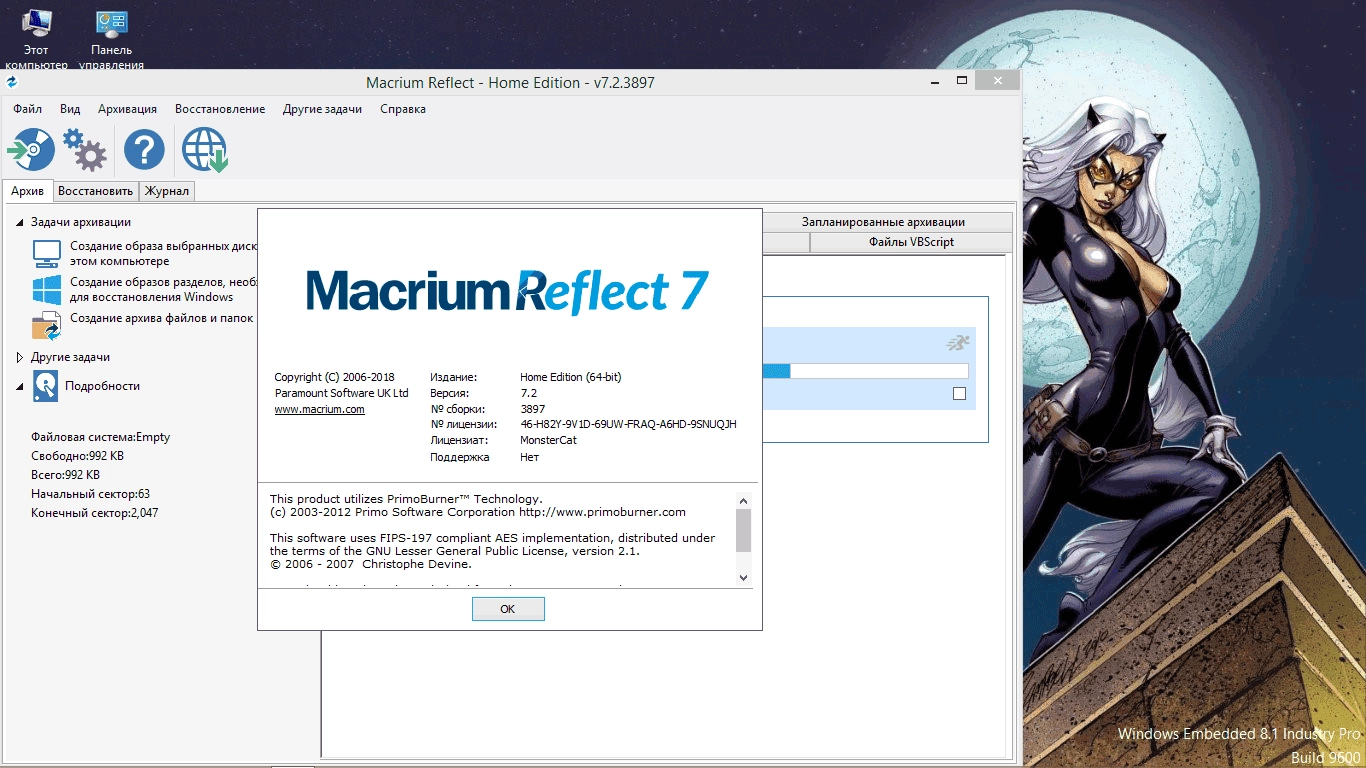Click the Создание образа выбранных дисков task
Viewport: 1366px width, 768px height.
164,253
